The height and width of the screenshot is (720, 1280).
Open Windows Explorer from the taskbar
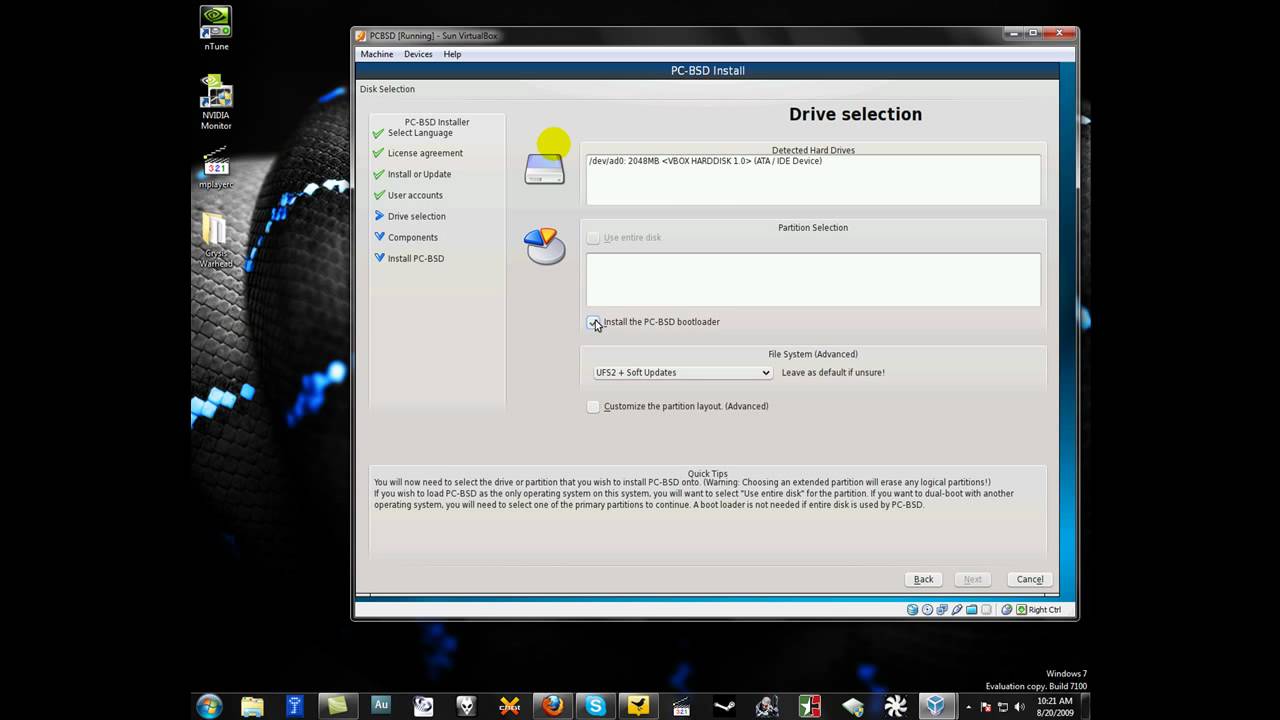coord(252,706)
